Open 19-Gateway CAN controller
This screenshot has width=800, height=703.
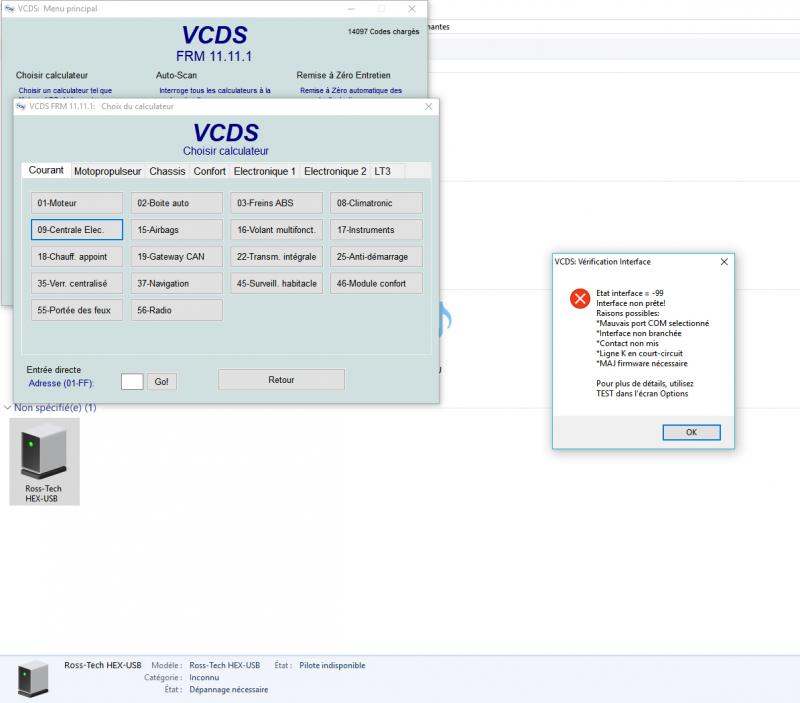(177, 257)
